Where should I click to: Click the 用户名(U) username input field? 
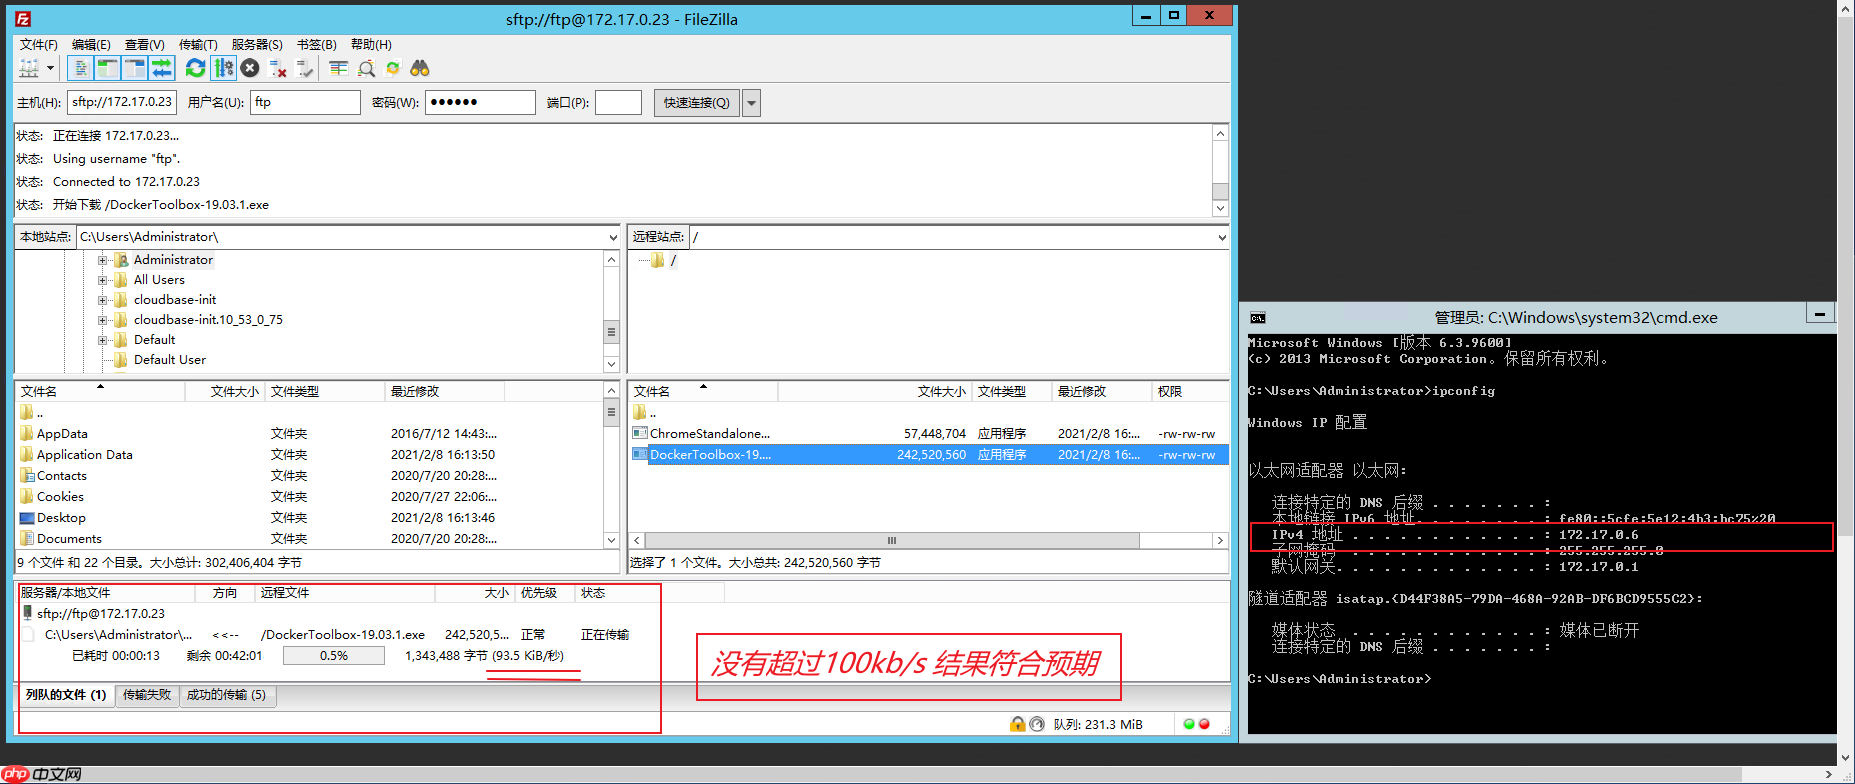[305, 102]
